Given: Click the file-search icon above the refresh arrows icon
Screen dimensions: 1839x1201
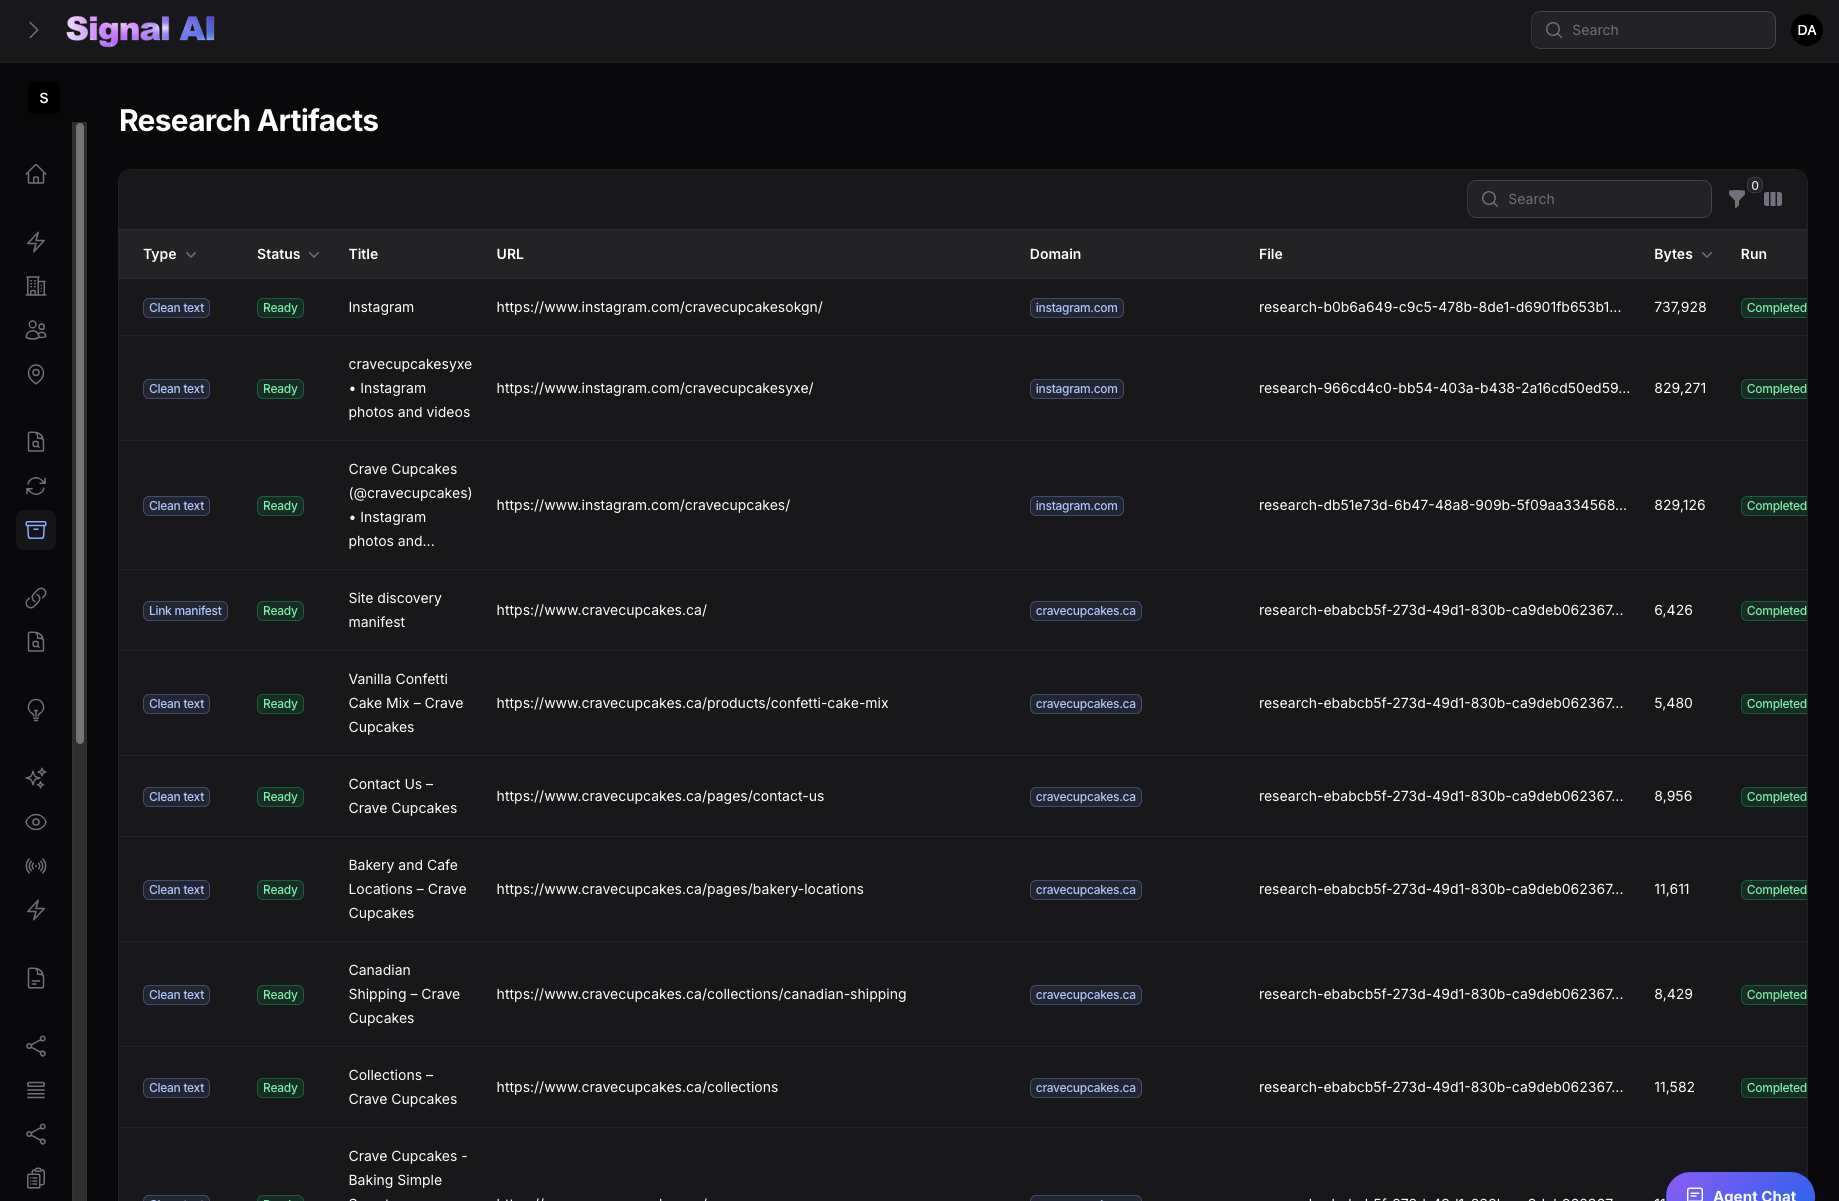Looking at the screenshot, I should (x=36, y=442).
